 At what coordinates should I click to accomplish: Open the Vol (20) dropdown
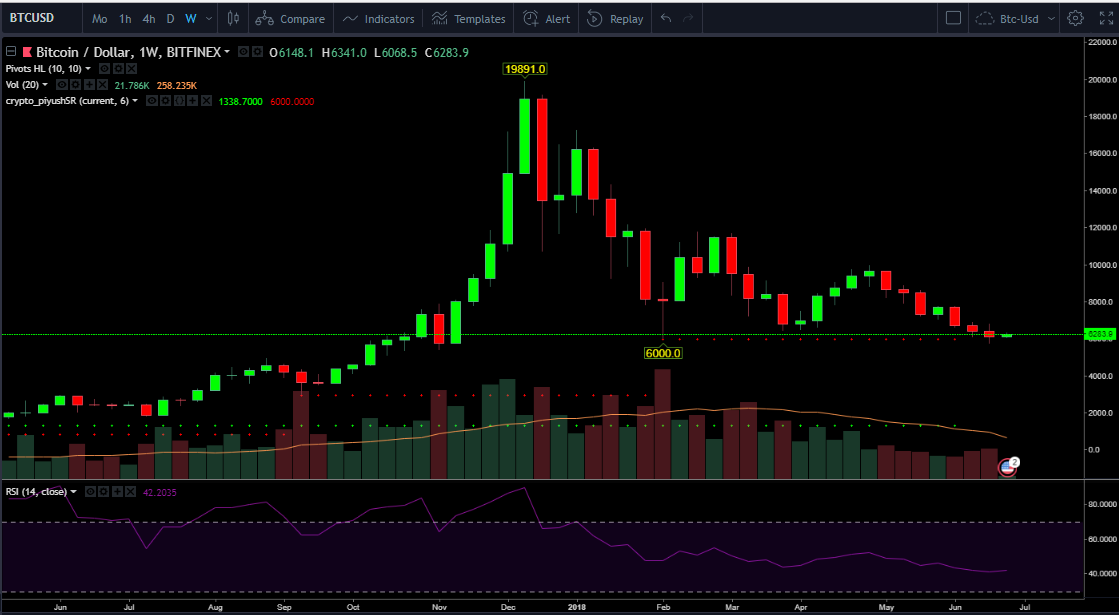pos(45,85)
